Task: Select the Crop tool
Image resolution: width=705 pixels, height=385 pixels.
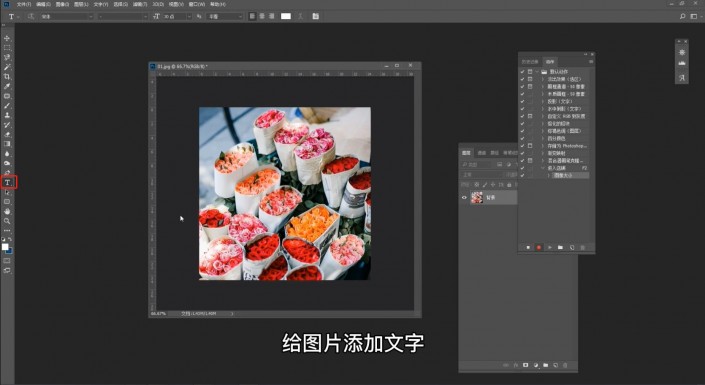Action: 7,77
